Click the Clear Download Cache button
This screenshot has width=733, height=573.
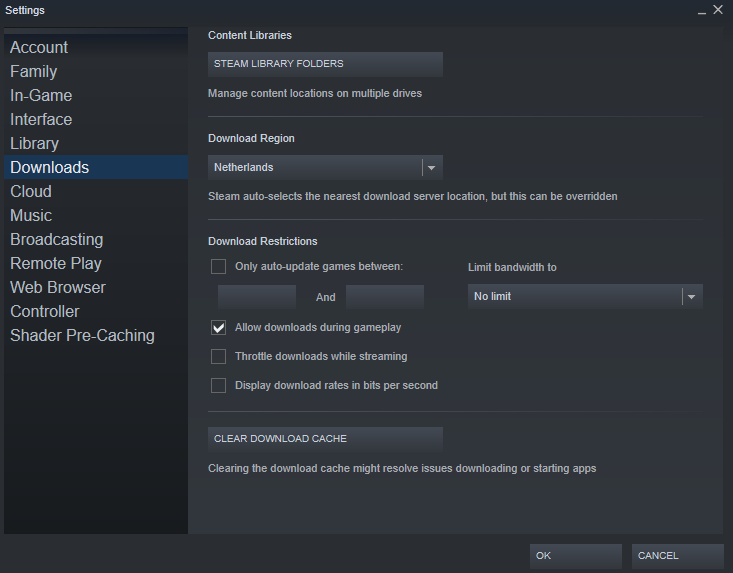(325, 439)
